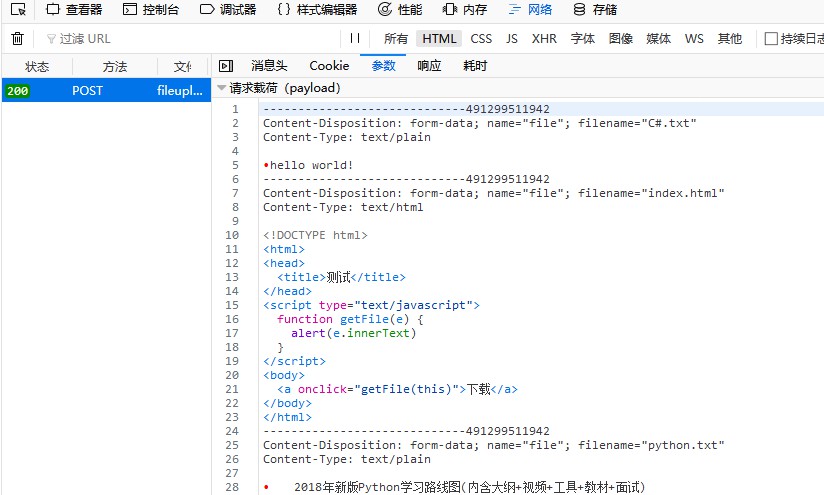Toggle the Other (其他) filter
The height and width of the screenshot is (495, 824).
tap(730, 39)
